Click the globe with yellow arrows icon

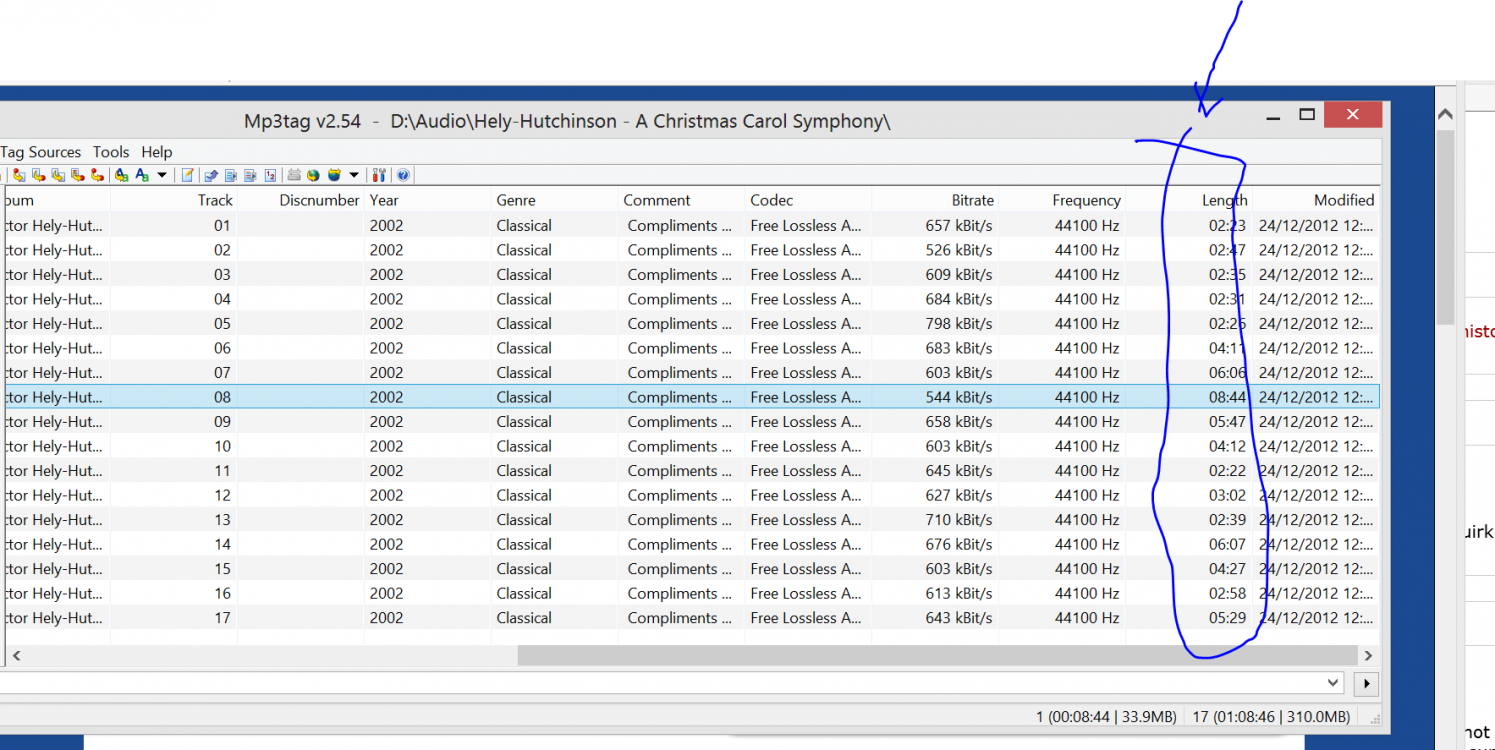313,175
